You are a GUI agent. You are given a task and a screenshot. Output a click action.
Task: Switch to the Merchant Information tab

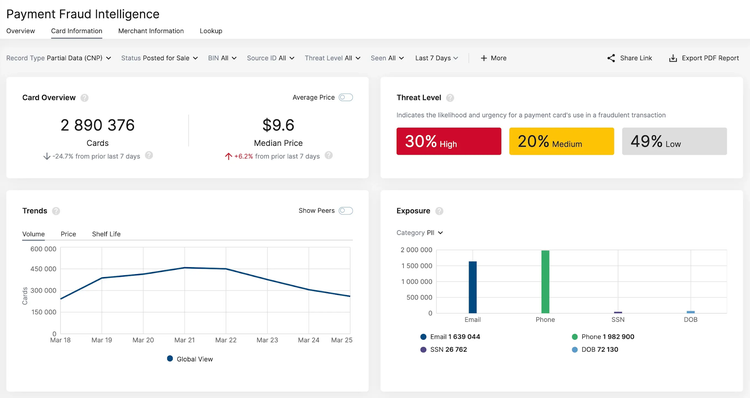coord(151,31)
